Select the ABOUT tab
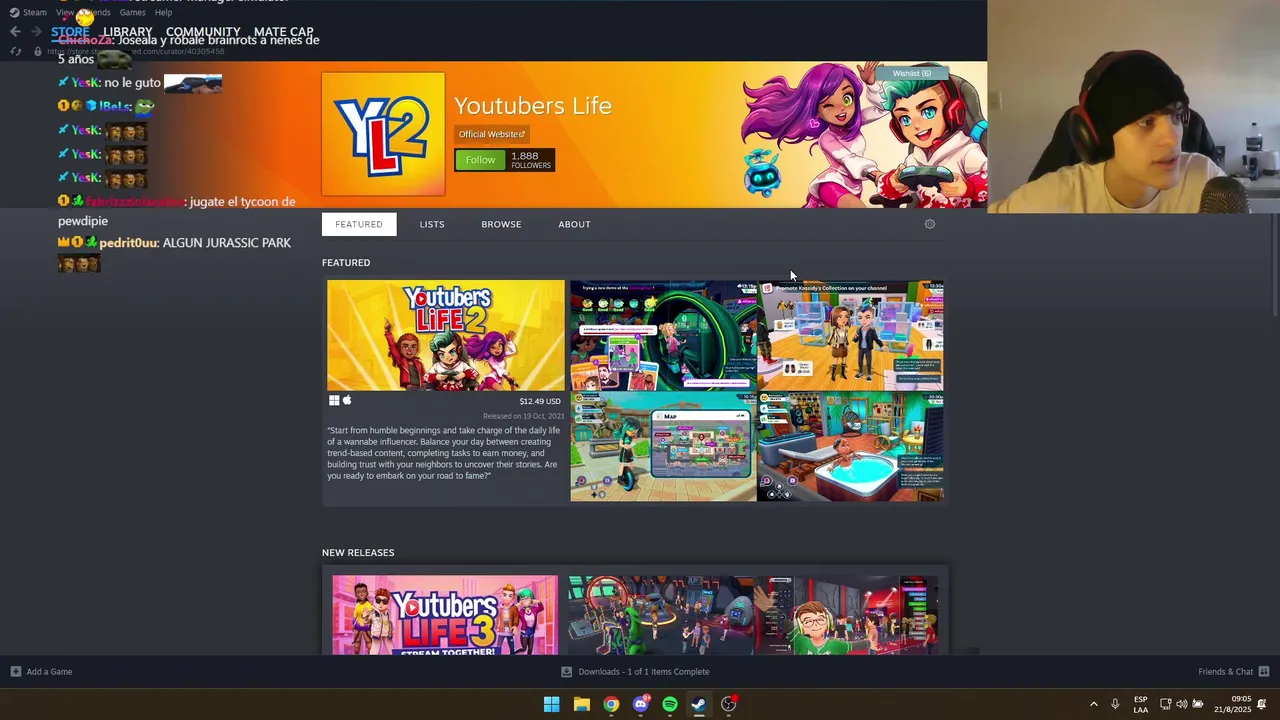This screenshot has width=1280, height=720. (x=574, y=224)
